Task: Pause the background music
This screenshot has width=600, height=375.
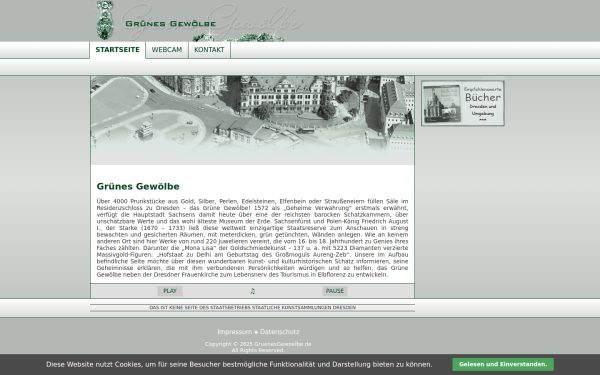Action: coord(334,291)
